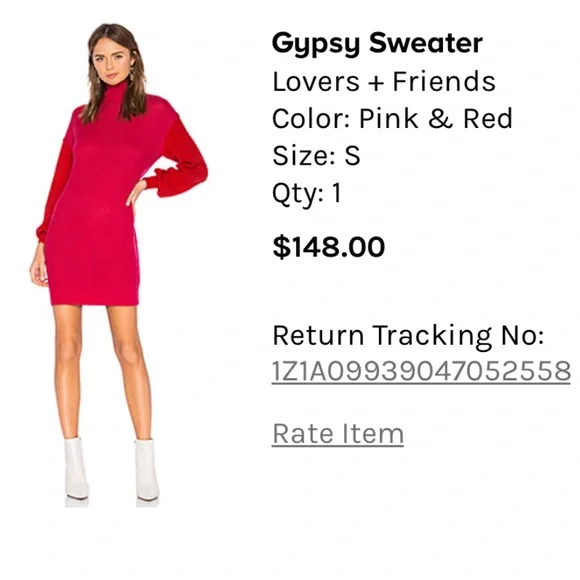Screen dimensions: 580x580
Task: Click the $148.00 price
Action: tap(329, 247)
